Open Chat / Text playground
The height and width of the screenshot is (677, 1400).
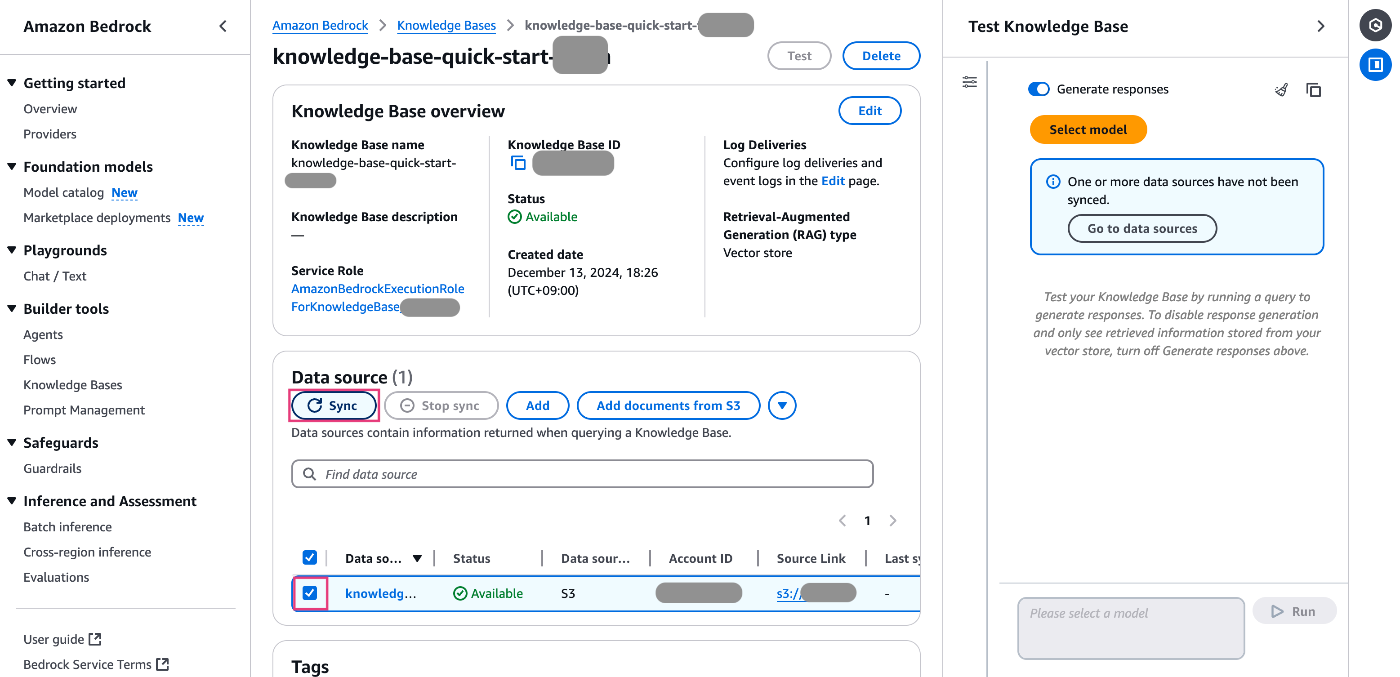point(55,276)
